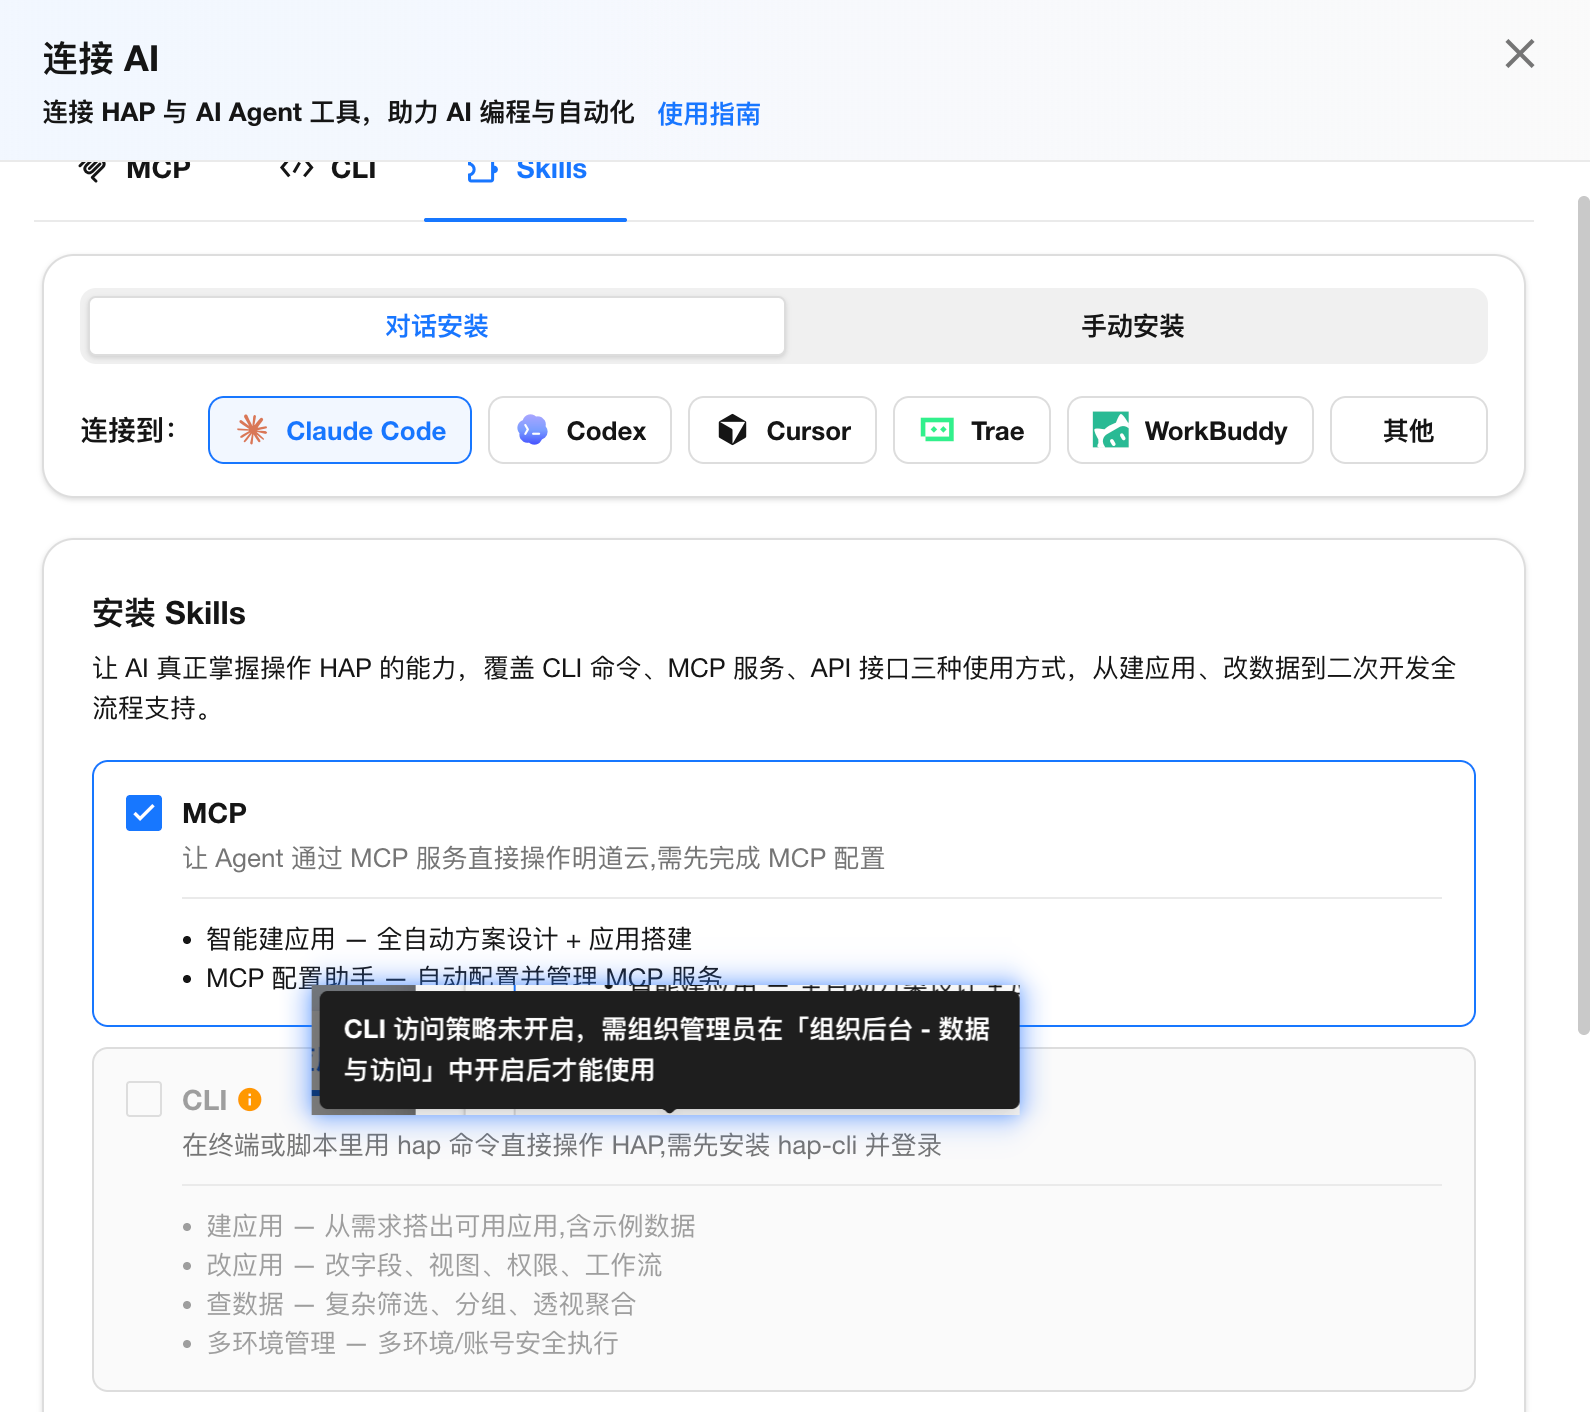Image resolution: width=1590 pixels, height=1412 pixels.
Task: Click the CLI access policy tooltip
Action: 668,1049
